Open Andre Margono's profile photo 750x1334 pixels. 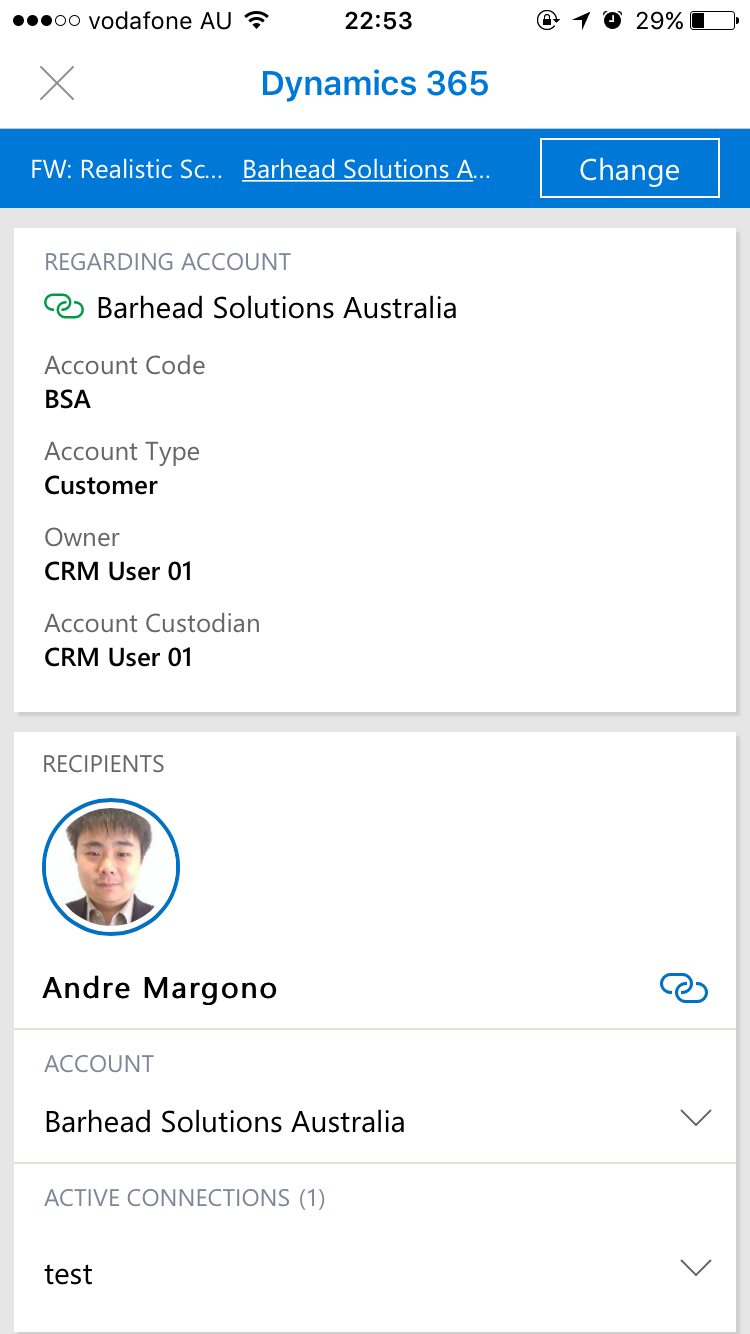(x=111, y=867)
